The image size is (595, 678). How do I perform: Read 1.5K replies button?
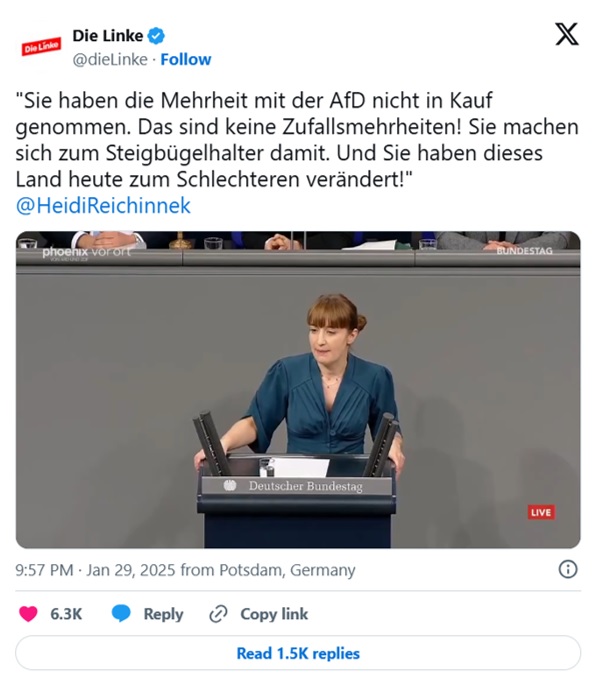tap(298, 653)
